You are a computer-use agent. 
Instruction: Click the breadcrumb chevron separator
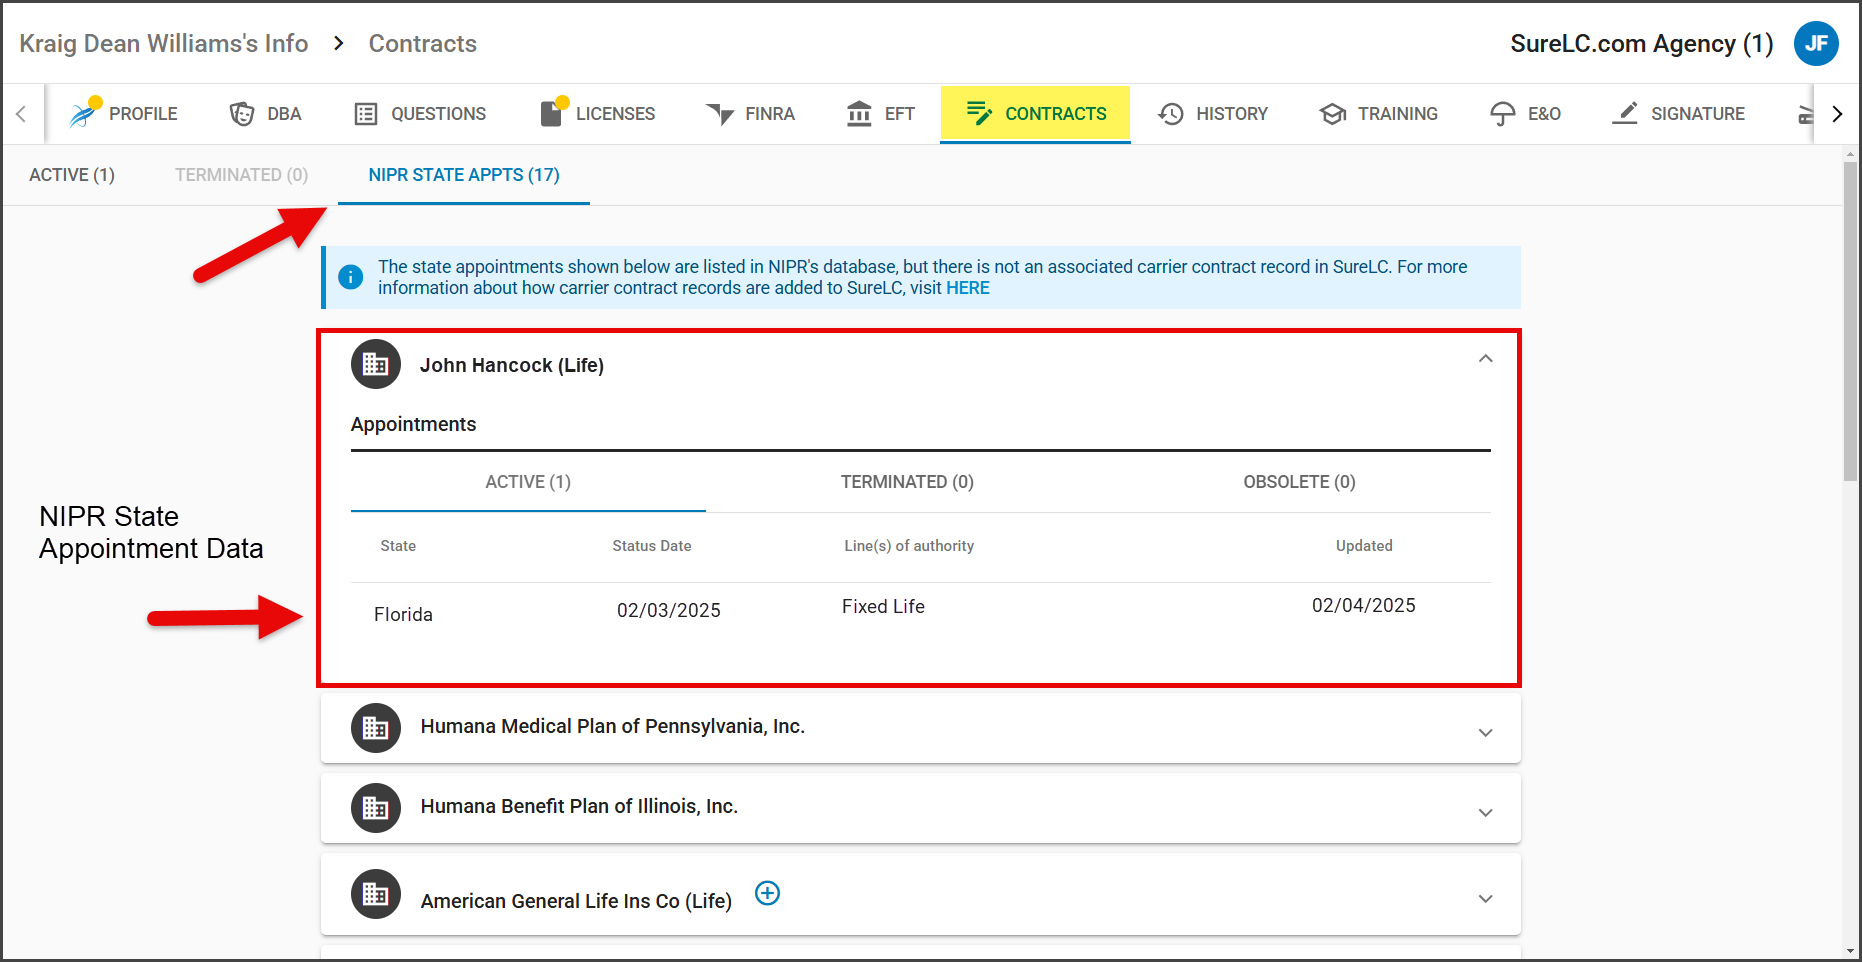click(339, 43)
